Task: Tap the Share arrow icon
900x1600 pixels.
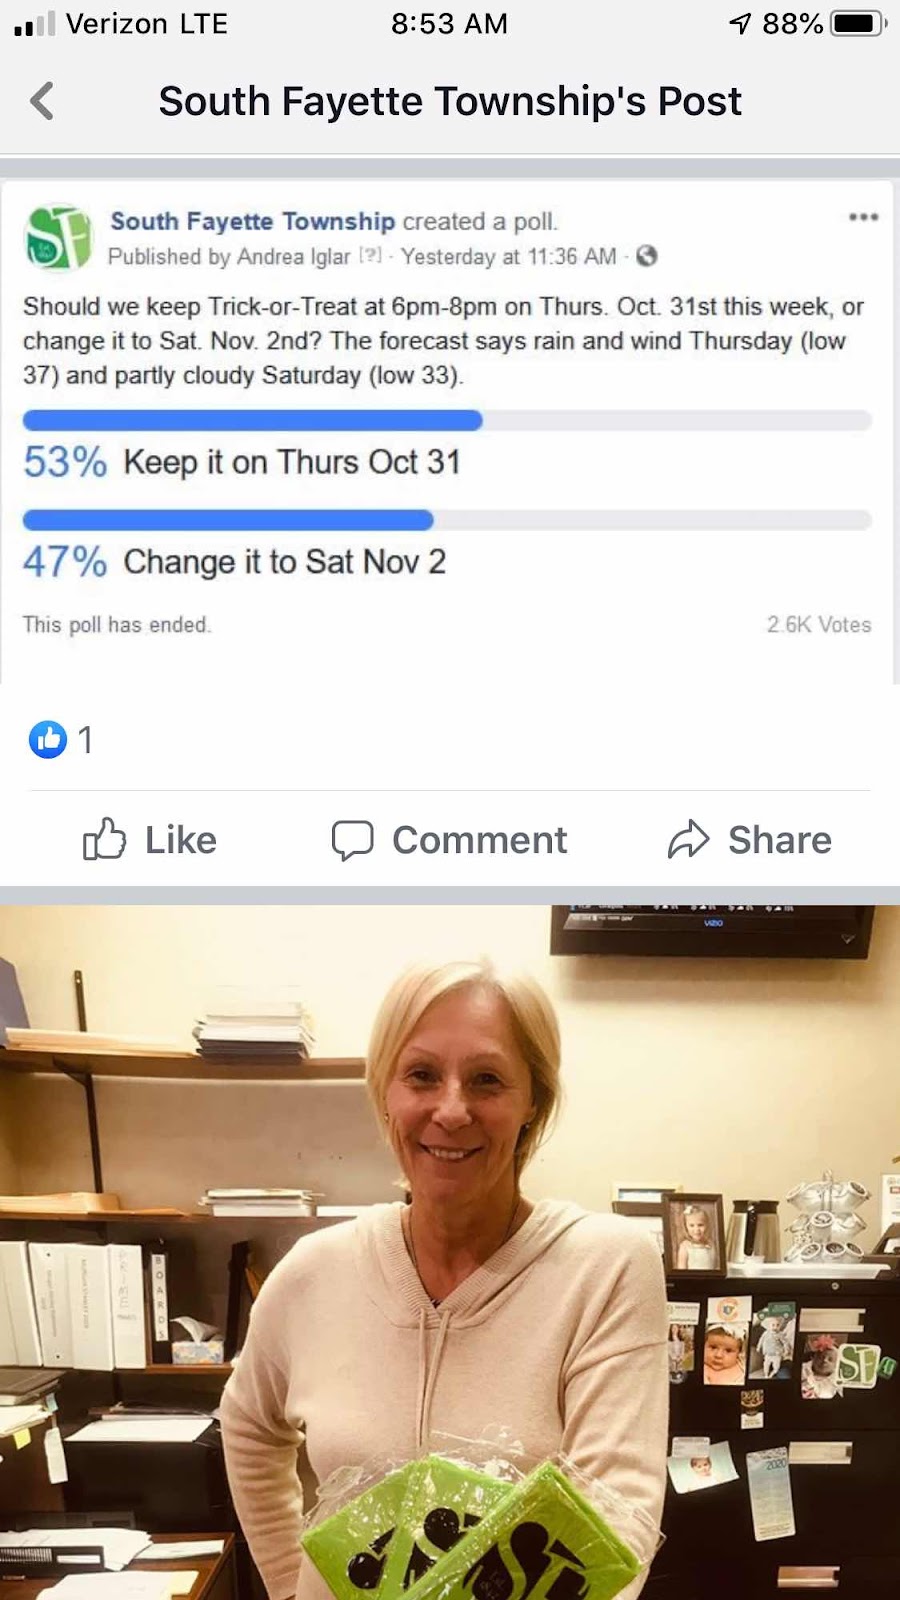Action: click(x=688, y=840)
